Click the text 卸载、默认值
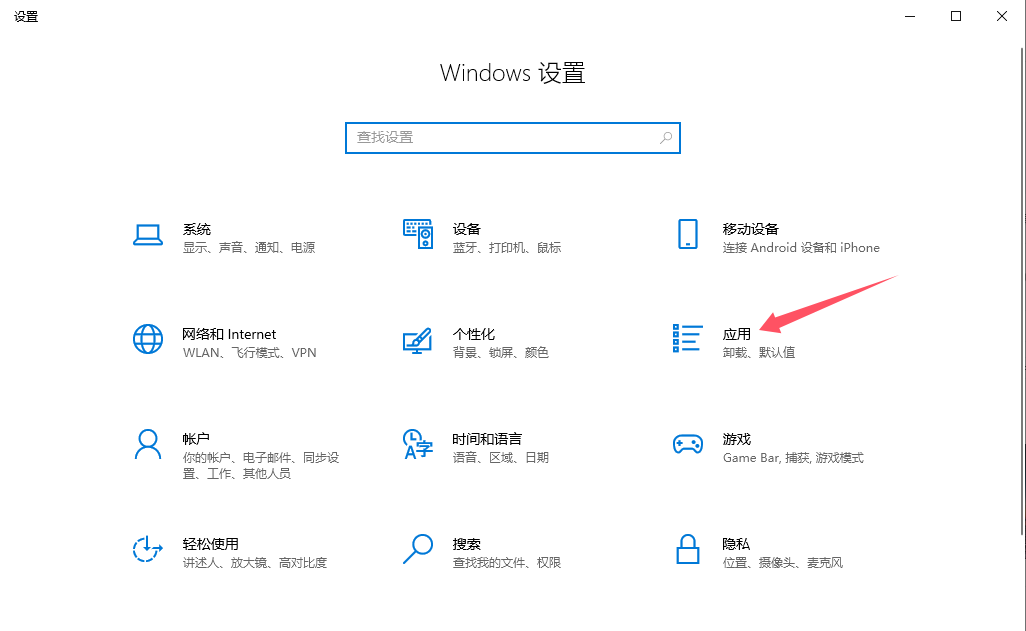Image resolution: width=1026 pixels, height=631 pixels. [x=759, y=352]
